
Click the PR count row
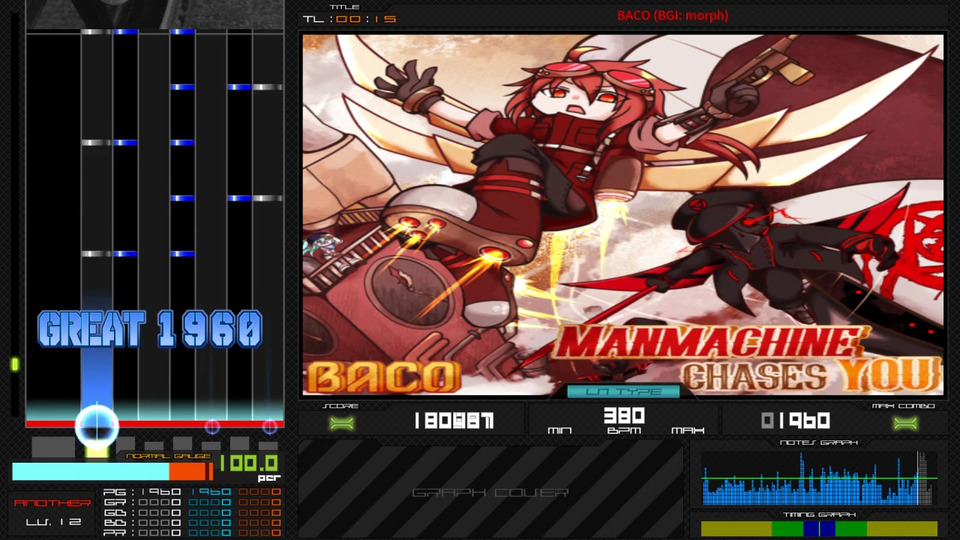click(x=192, y=533)
